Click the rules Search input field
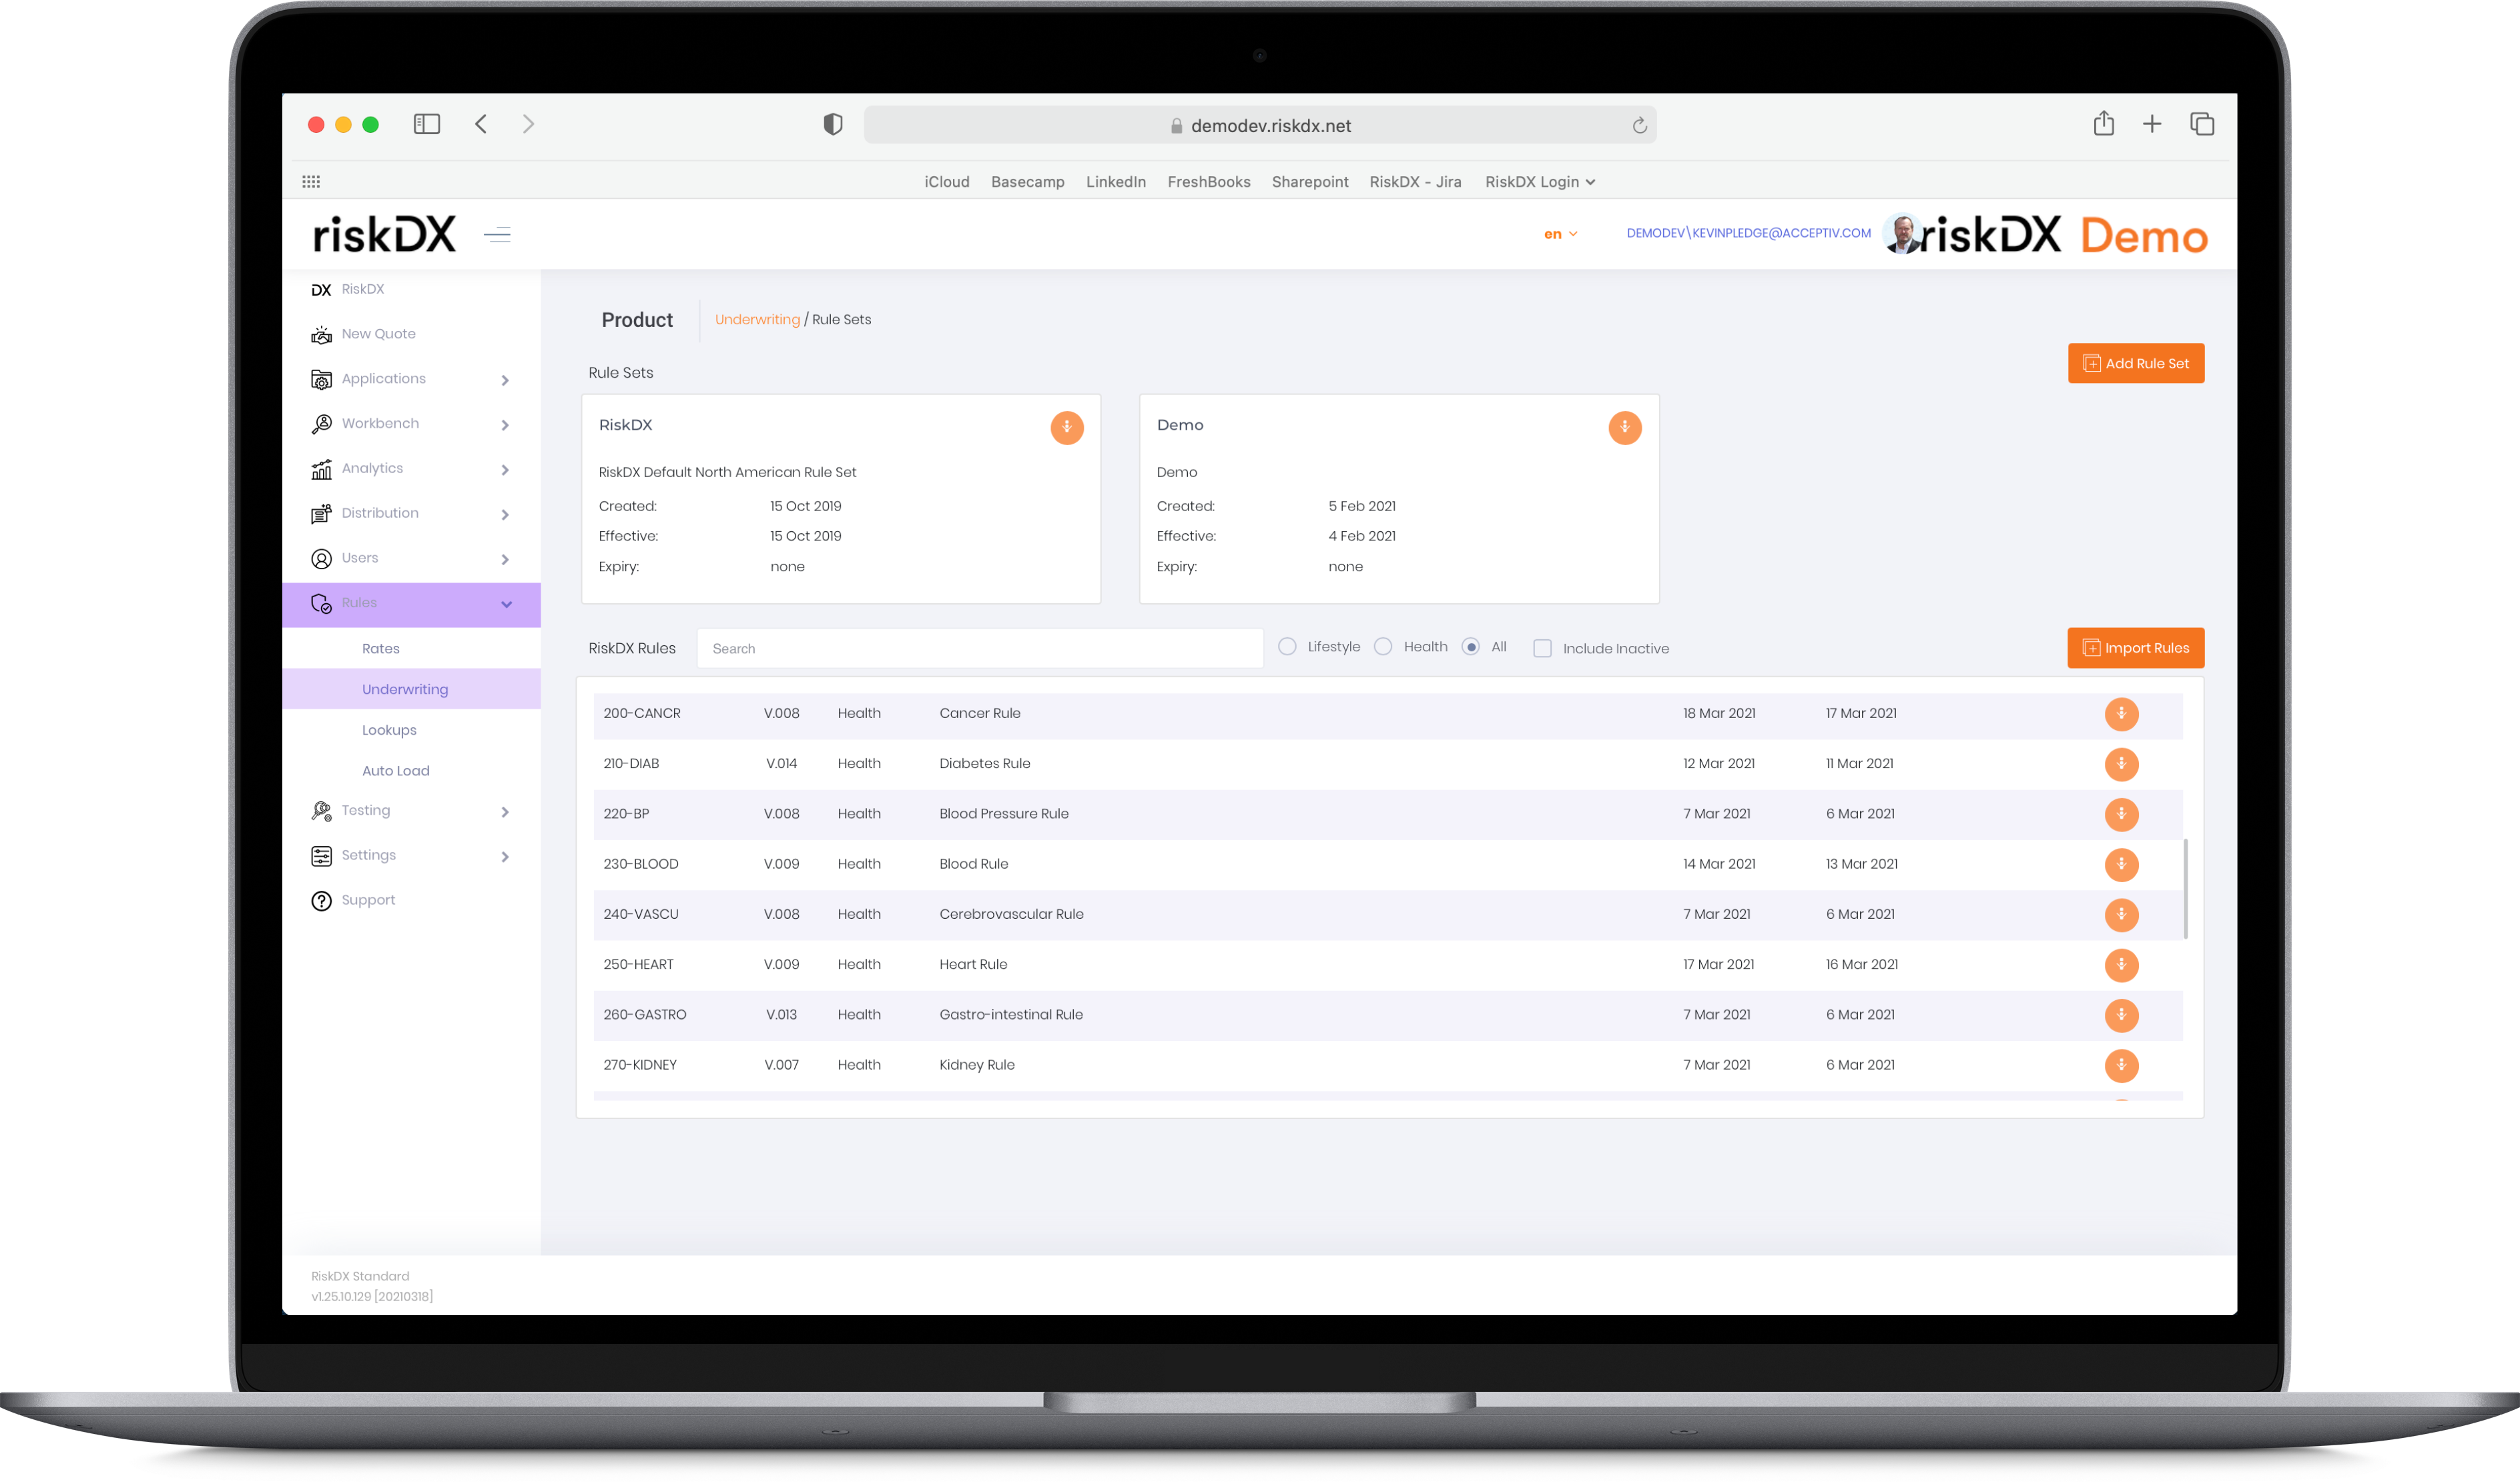This screenshot has height=1482, width=2520. pyautogui.click(x=979, y=649)
